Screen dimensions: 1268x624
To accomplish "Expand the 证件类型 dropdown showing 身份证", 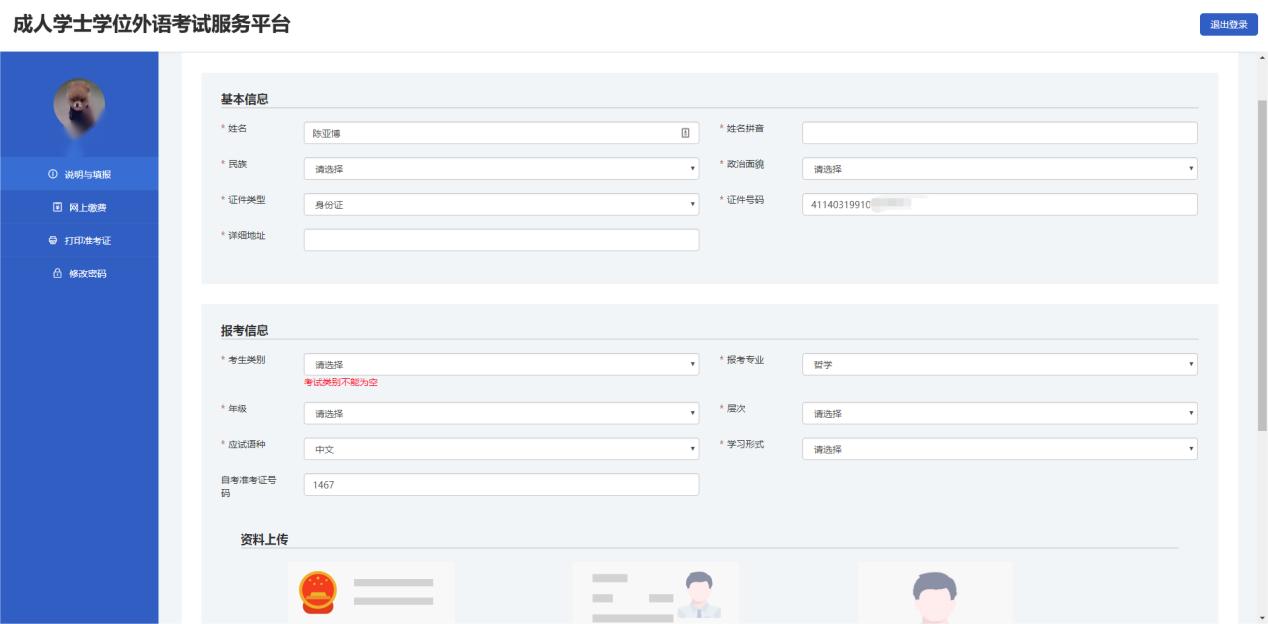I will [501, 204].
